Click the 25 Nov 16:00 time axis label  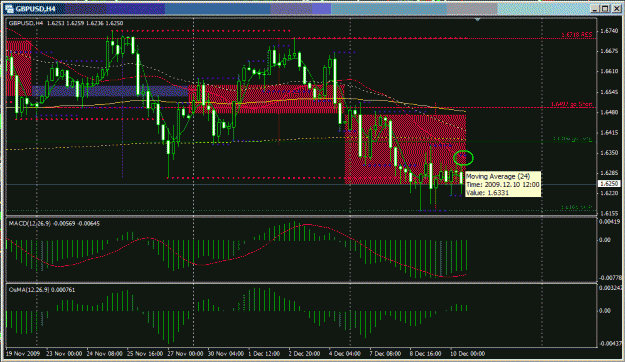coord(145,354)
